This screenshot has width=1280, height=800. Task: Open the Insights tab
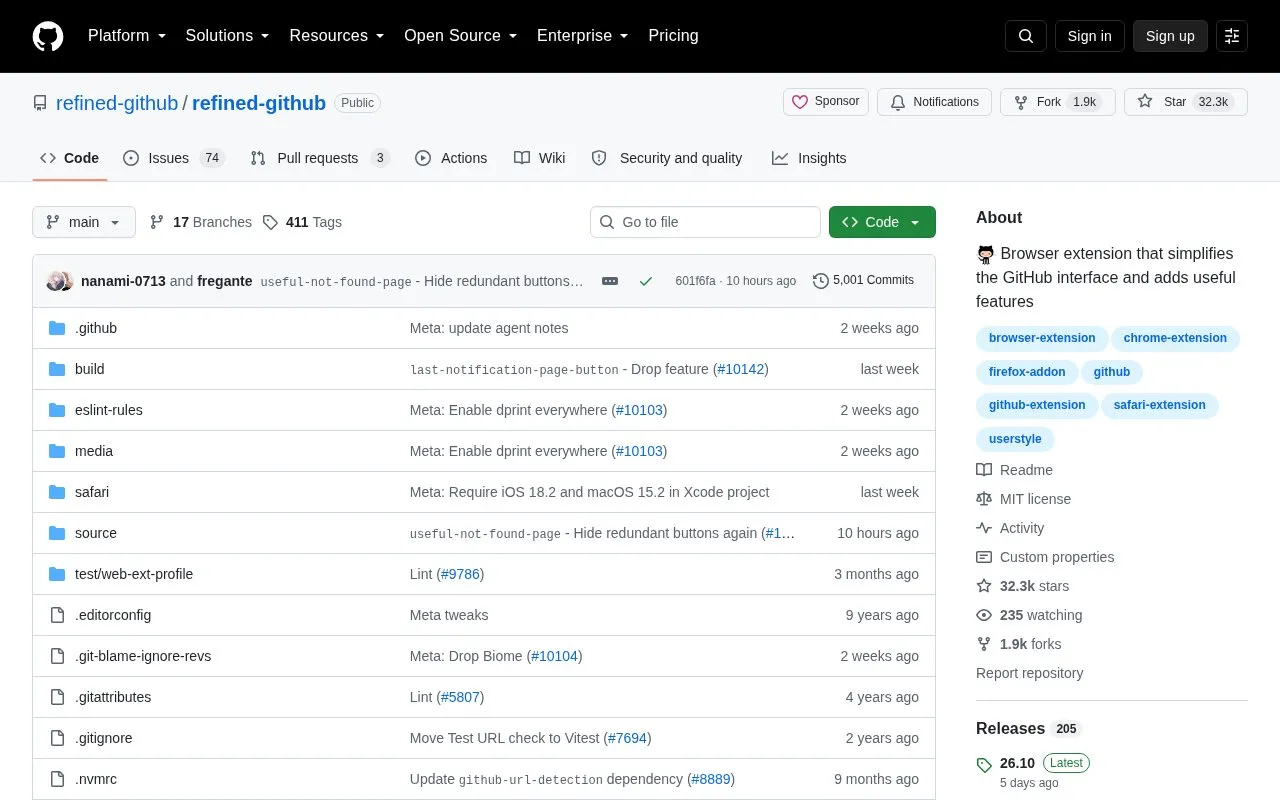809,158
